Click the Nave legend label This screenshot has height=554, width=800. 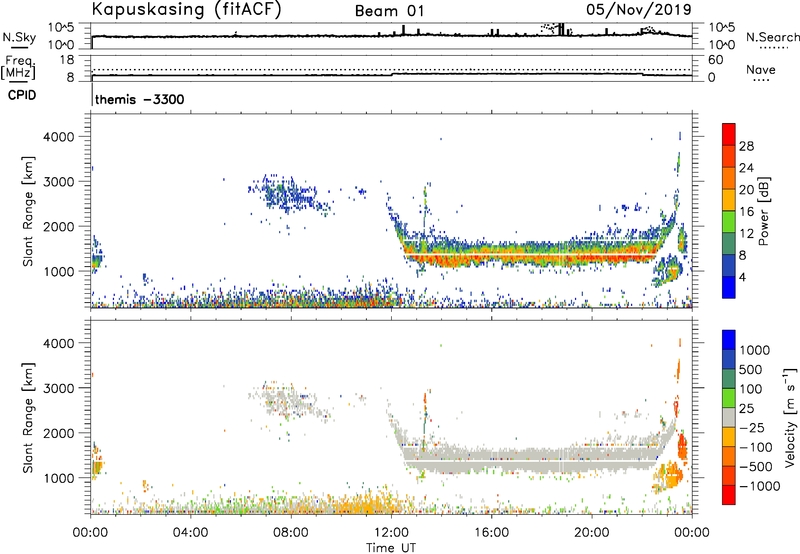pyautogui.click(x=760, y=70)
